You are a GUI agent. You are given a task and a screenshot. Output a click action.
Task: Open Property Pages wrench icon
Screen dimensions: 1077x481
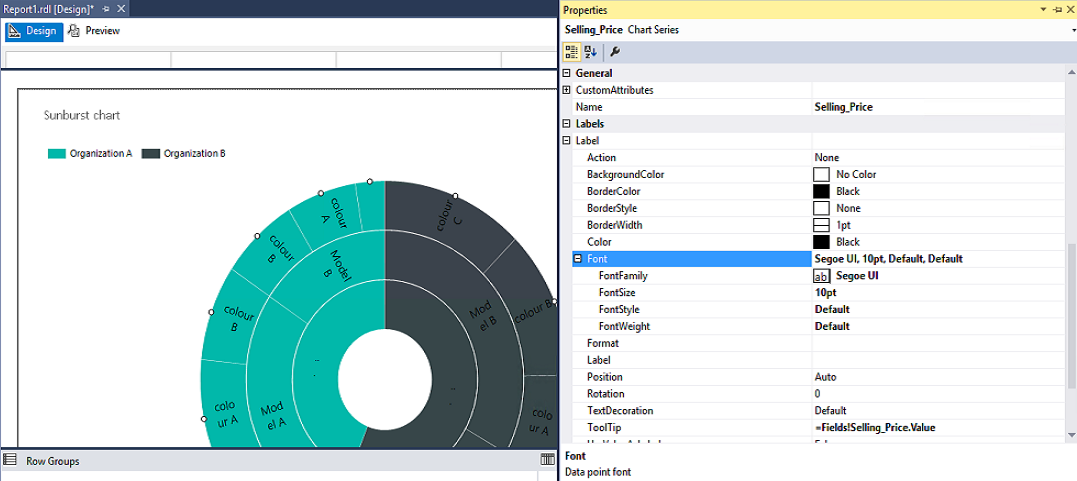[615, 52]
